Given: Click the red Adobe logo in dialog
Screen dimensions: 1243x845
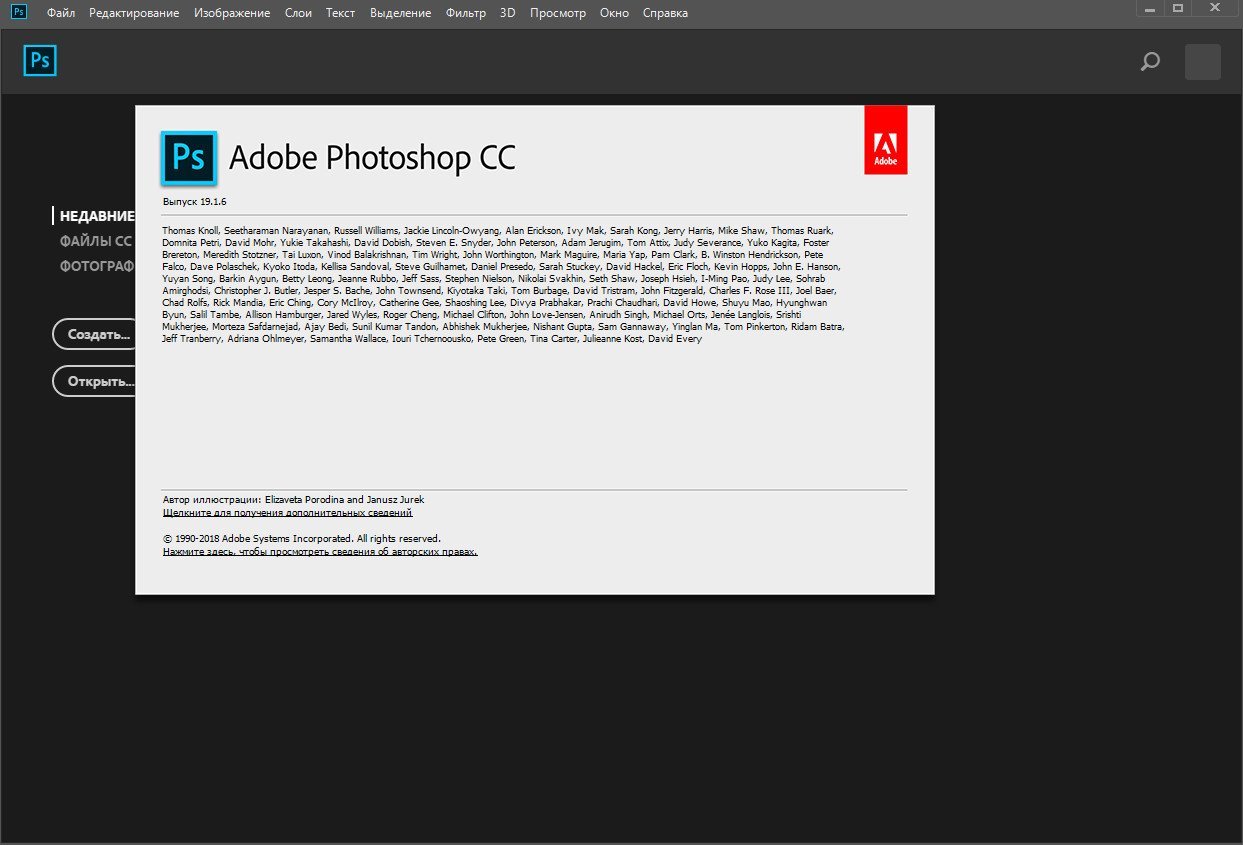Looking at the screenshot, I should coord(885,140).
